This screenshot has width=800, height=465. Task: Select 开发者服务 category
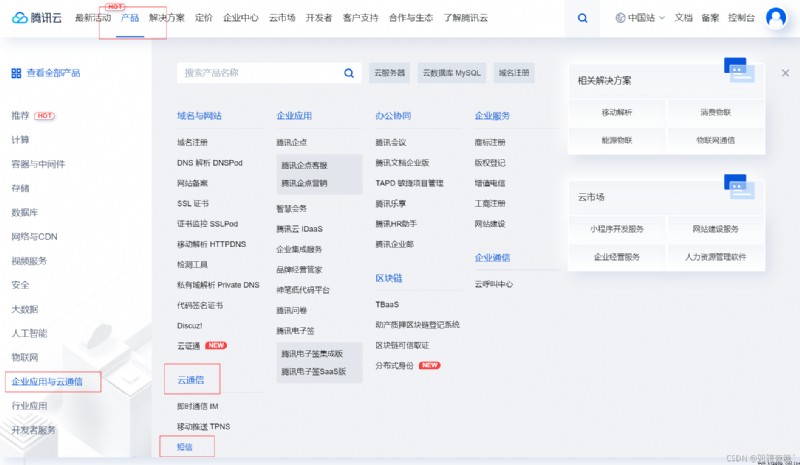(x=34, y=430)
